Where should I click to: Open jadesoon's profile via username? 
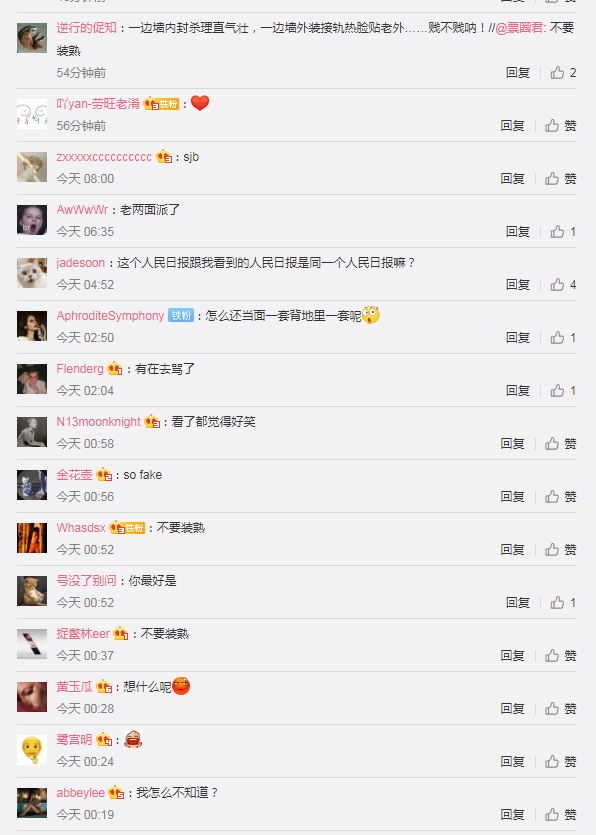pos(80,263)
